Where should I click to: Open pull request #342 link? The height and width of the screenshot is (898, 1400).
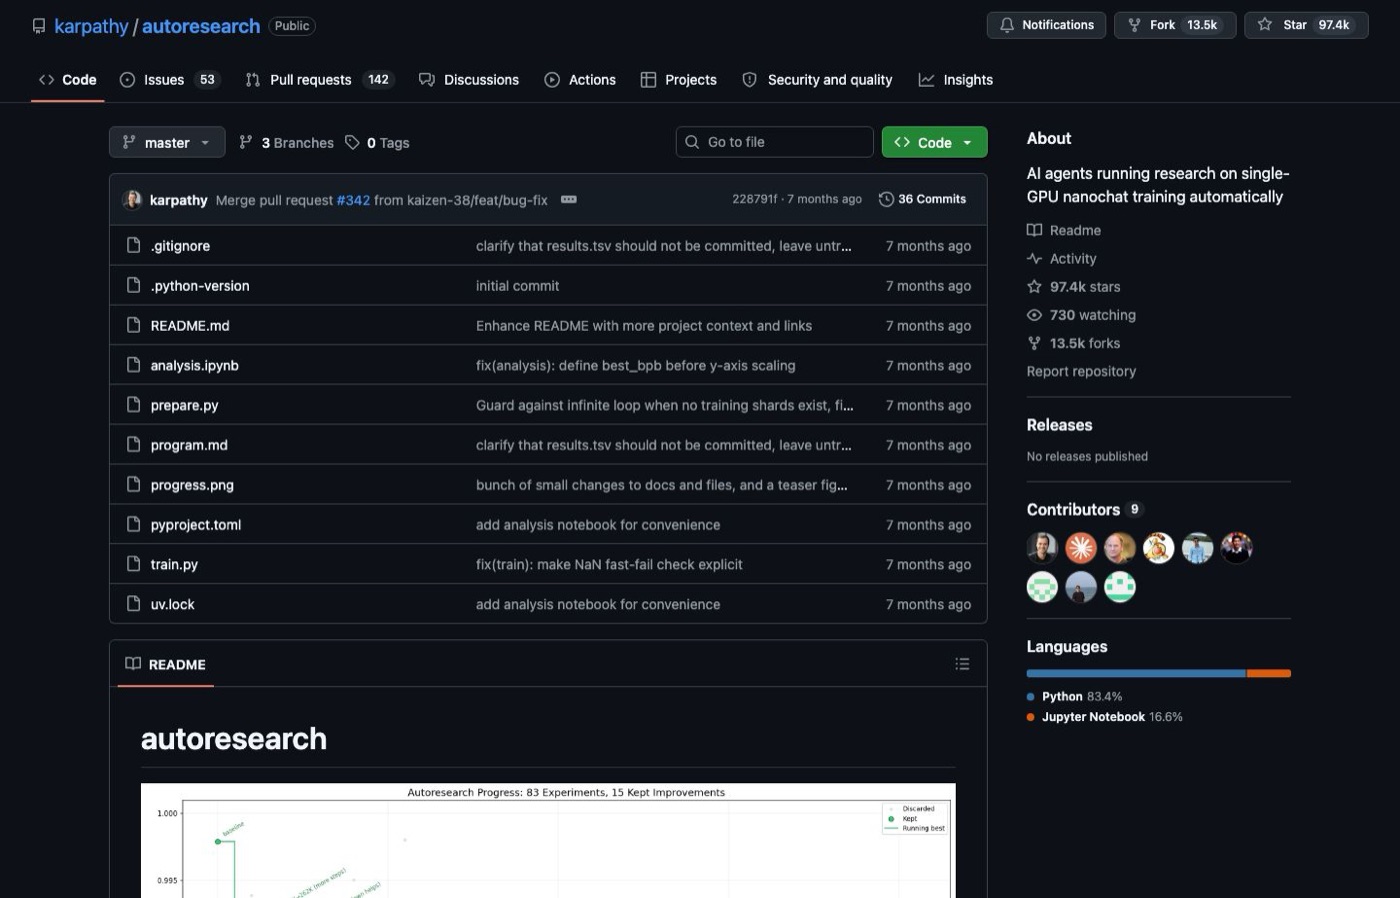click(x=353, y=200)
